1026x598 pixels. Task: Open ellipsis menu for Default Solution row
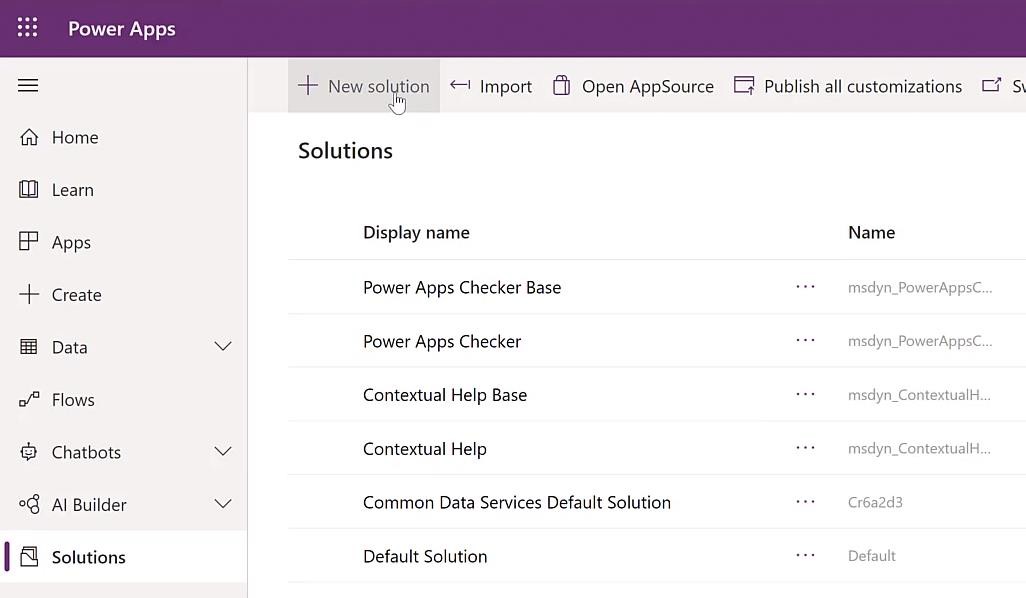[x=805, y=555]
